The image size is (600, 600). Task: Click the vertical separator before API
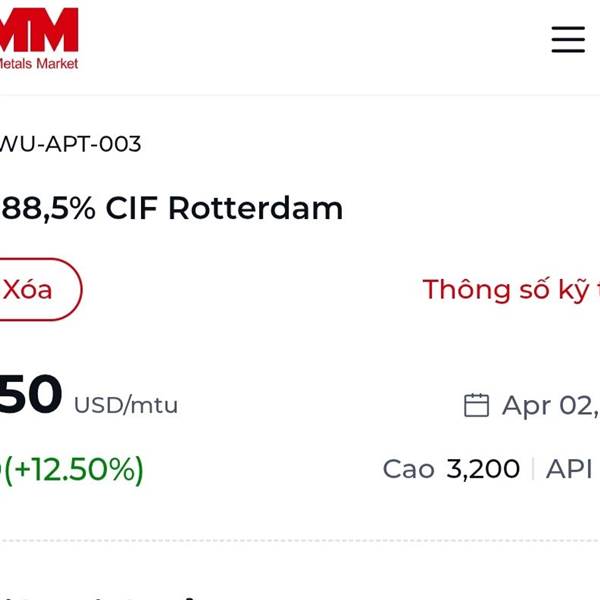(533, 469)
